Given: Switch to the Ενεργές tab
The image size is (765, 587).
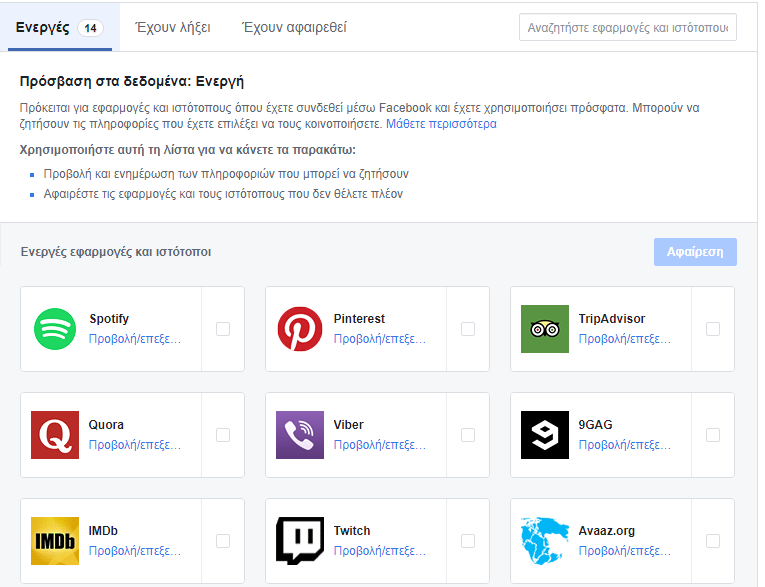Looking at the screenshot, I should [60, 27].
